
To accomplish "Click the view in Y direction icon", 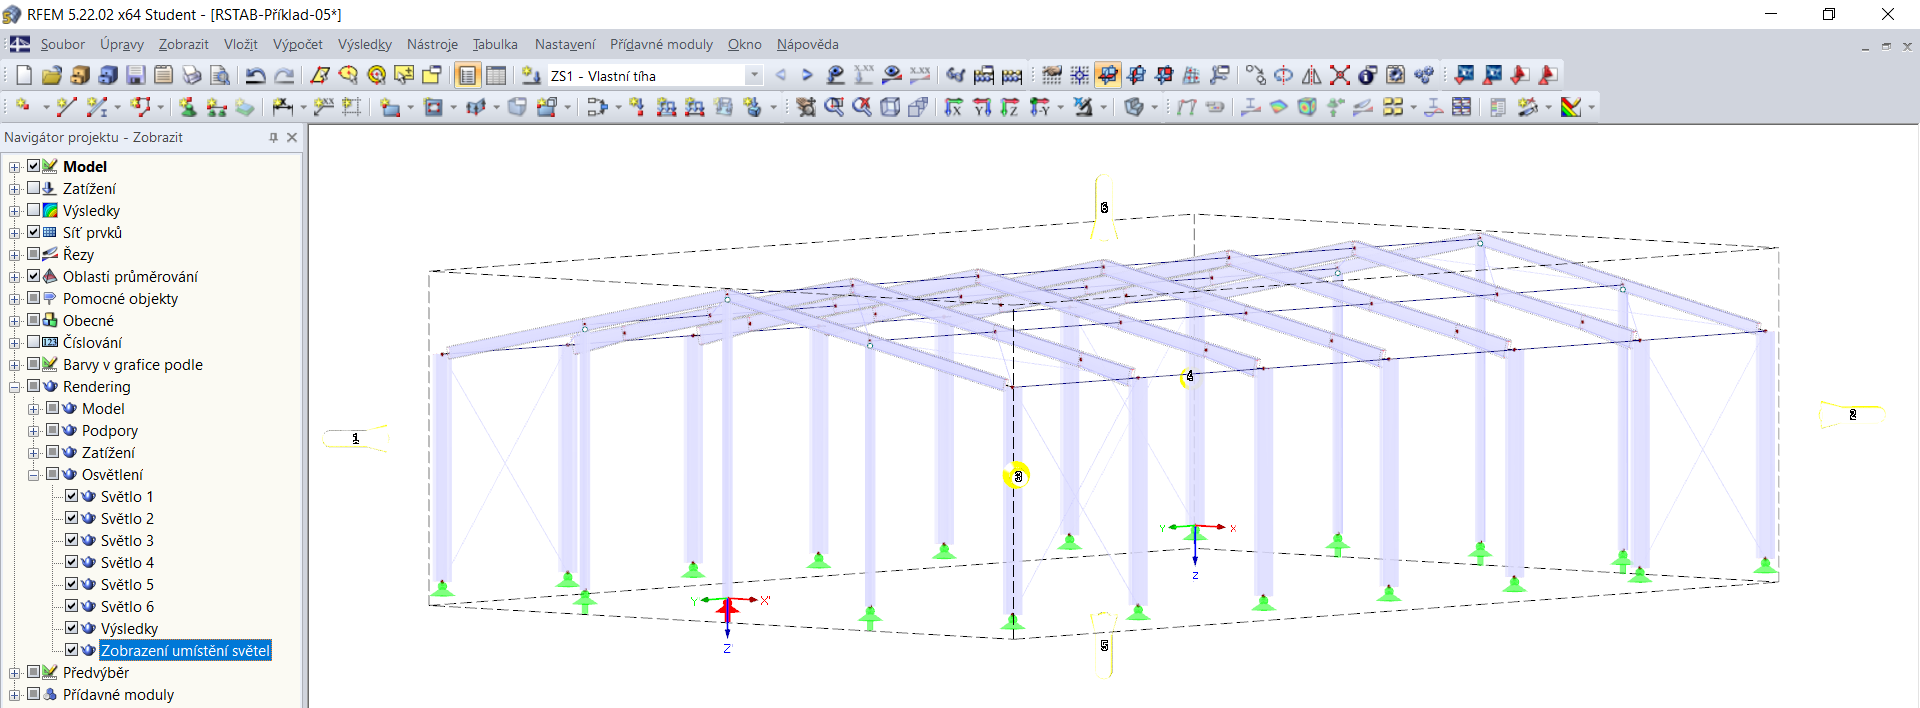I will click(x=982, y=107).
